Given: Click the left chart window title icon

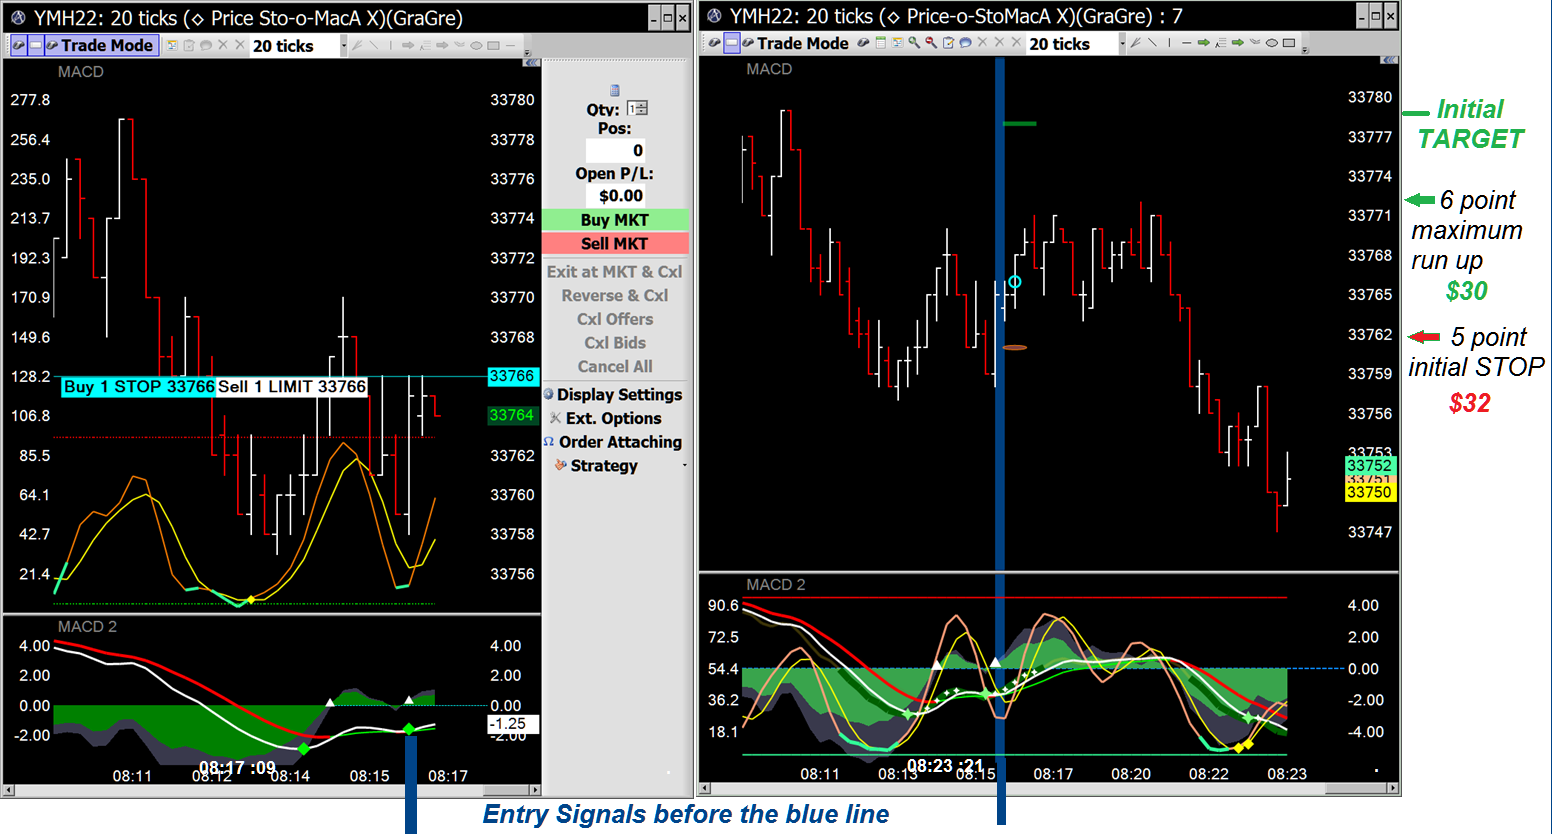Looking at the screenshot, I should (x=16, y=17).
